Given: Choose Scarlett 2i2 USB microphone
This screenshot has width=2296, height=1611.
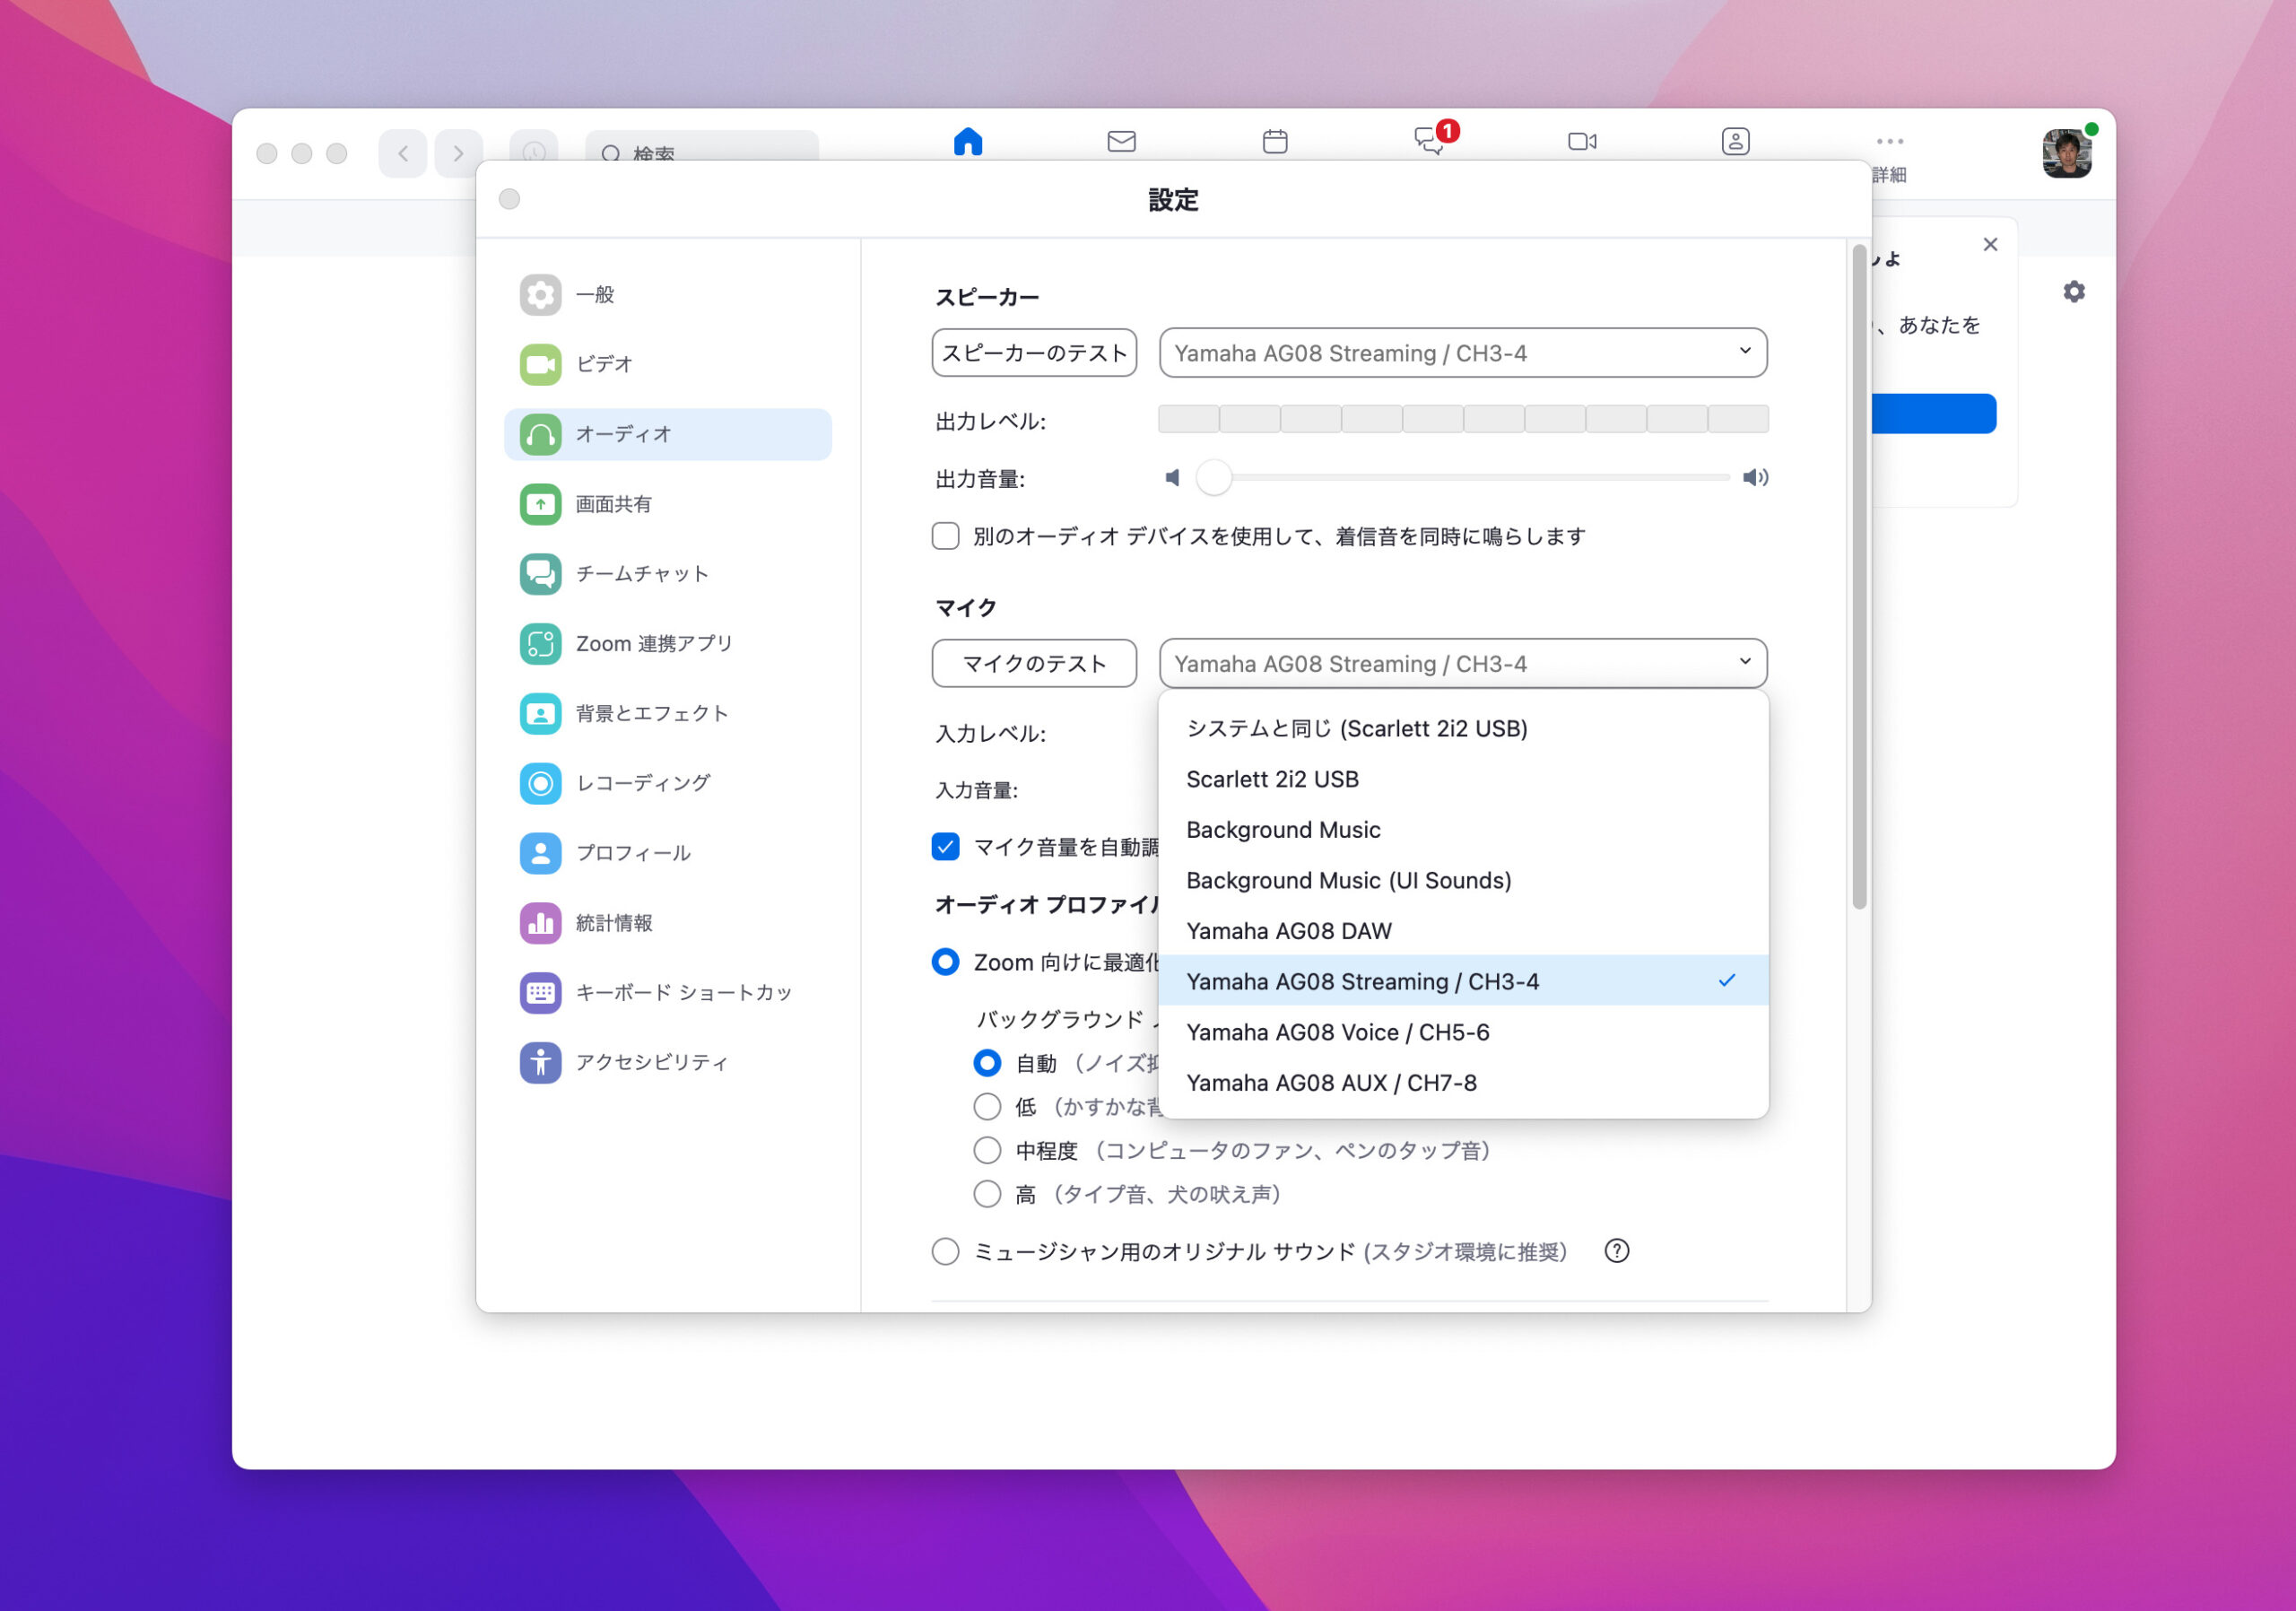Looking at the screenshot, I should point(1463,779).
